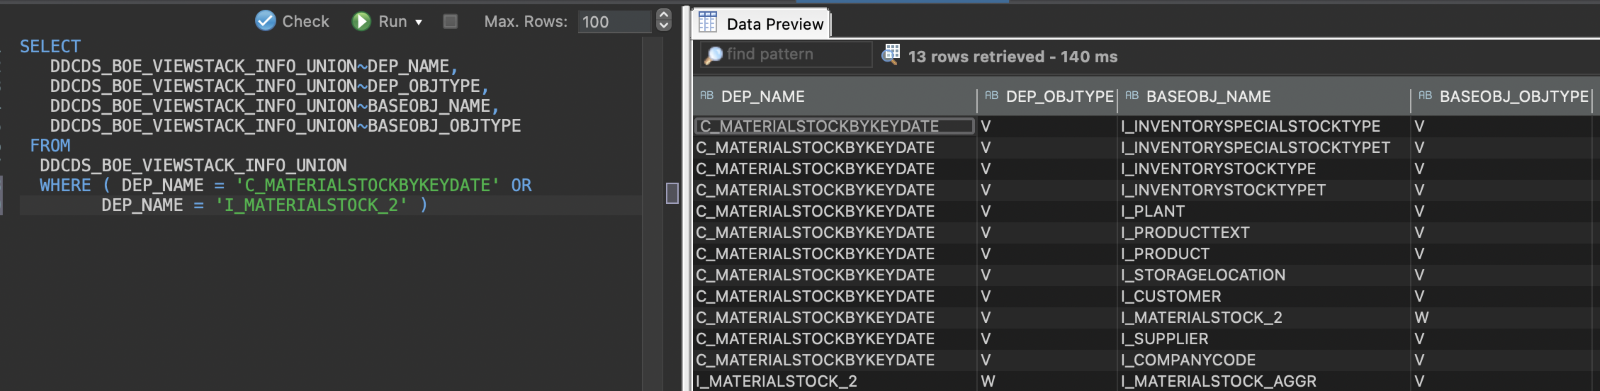Open the Run options dropdown arrow

point(418,22)
